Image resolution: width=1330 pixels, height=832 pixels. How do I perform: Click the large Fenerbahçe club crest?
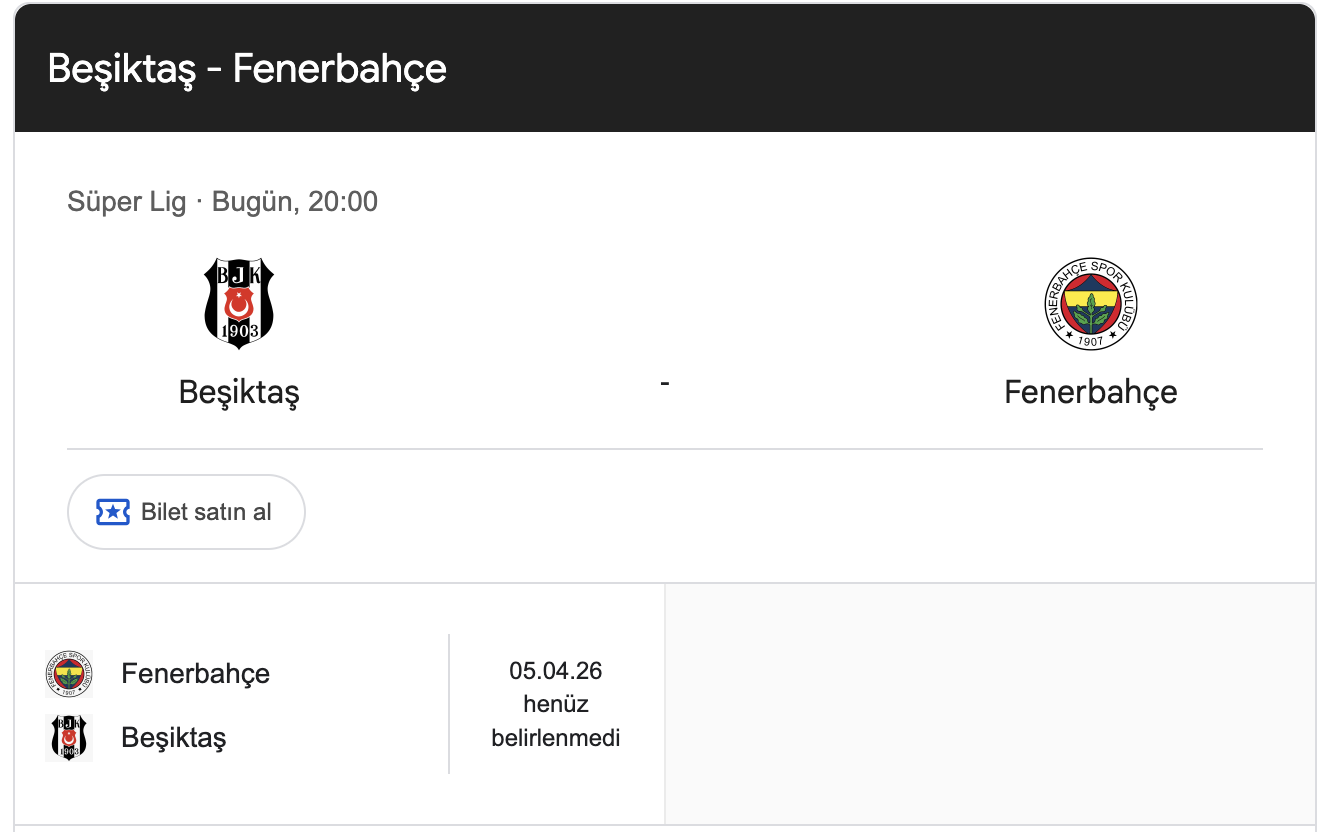pyautogui.click(x=1090, y=304)
